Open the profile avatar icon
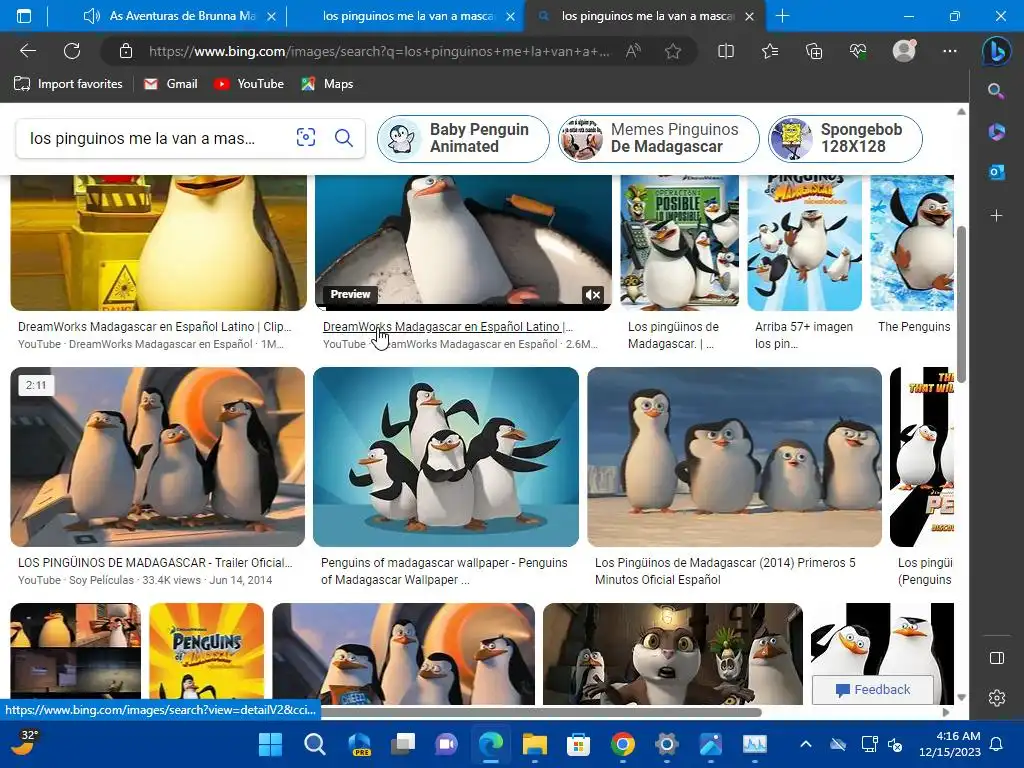 [x=904, y=50]
